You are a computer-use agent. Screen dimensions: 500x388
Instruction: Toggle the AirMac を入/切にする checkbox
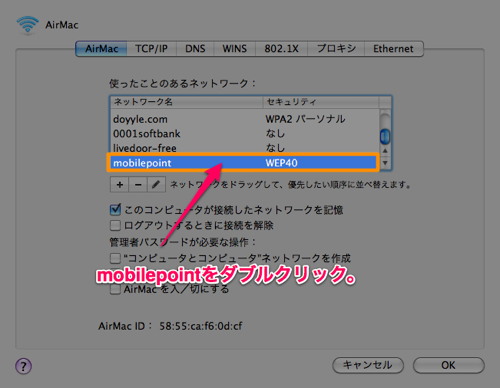[115, 289]
